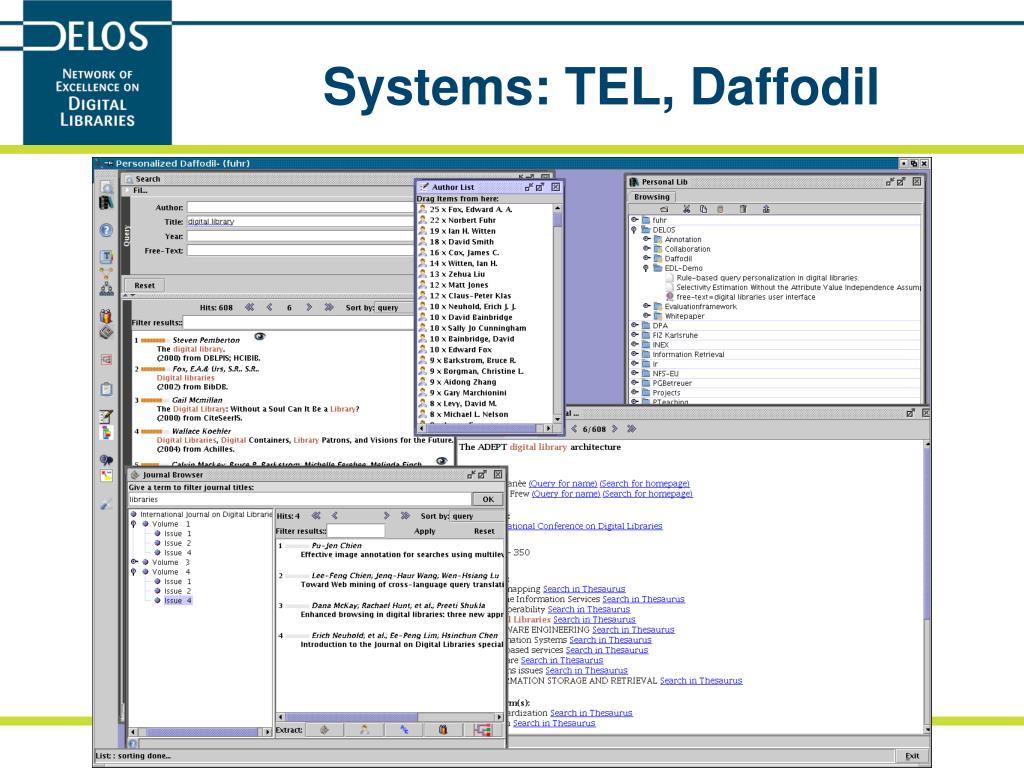Viewport: 1024px width, 768px height.
Task: Click Apply in the Journal Browser filter row
Action: click(x=424, y=531)
